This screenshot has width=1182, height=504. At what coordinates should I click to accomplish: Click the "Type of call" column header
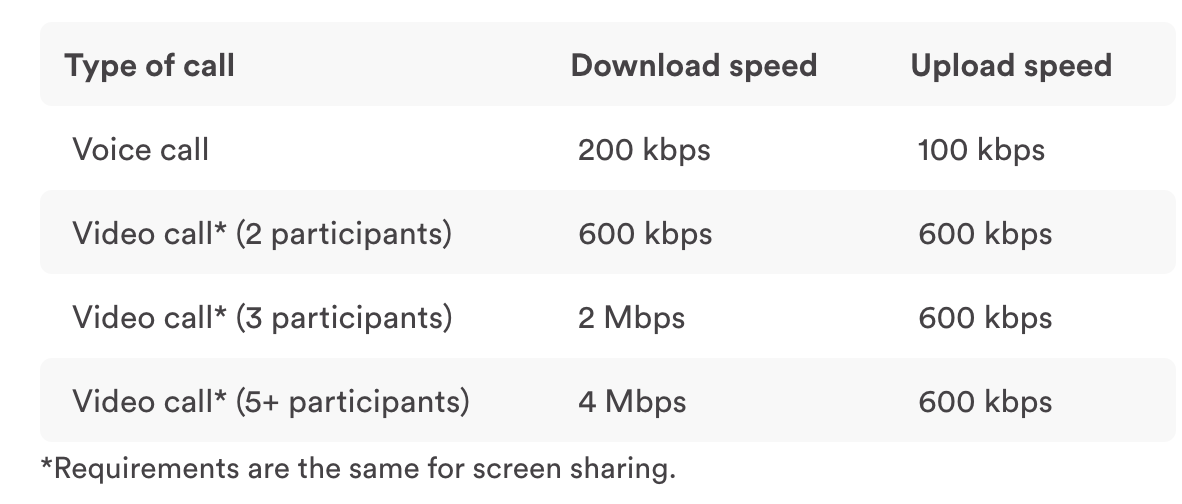coord(150,66)
